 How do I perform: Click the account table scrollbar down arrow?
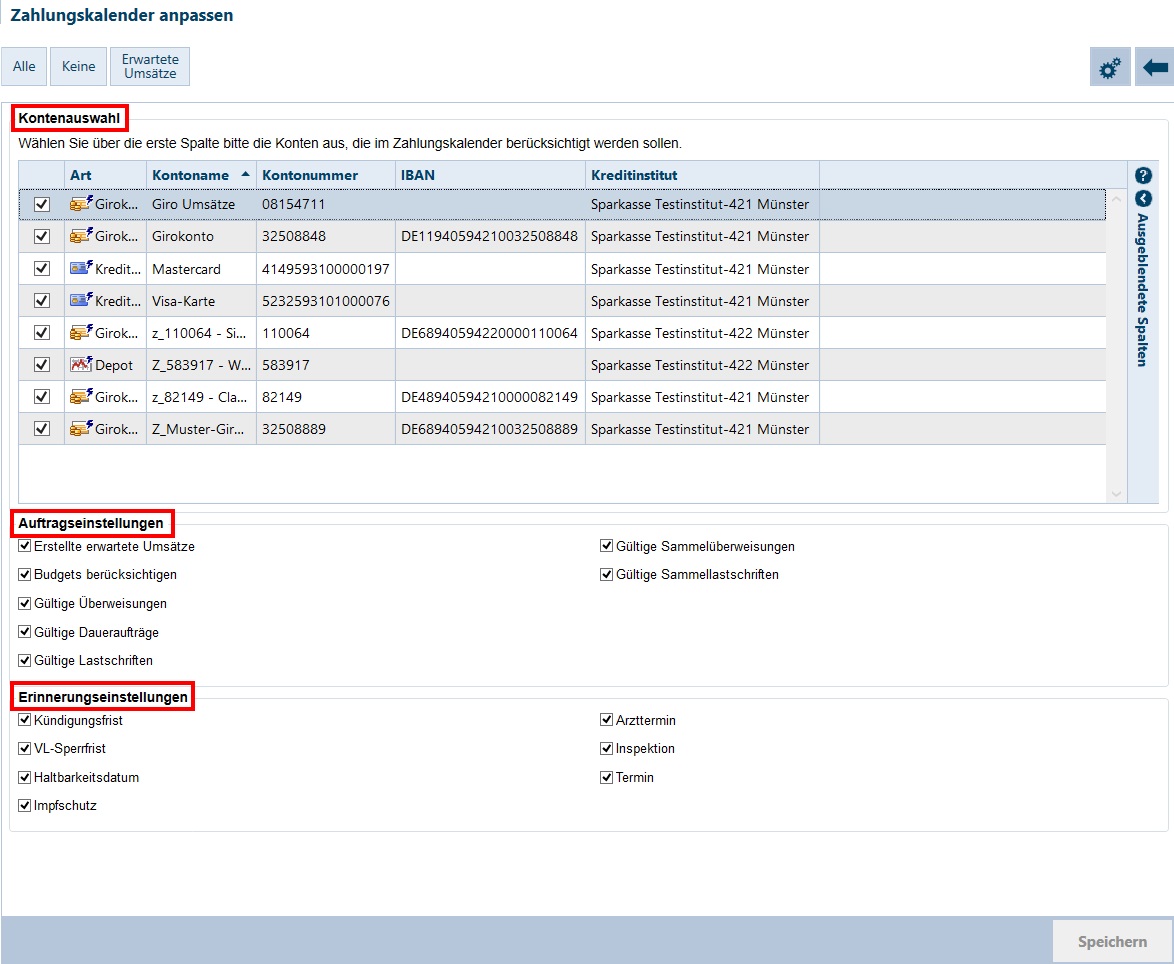click(1116, 493)
